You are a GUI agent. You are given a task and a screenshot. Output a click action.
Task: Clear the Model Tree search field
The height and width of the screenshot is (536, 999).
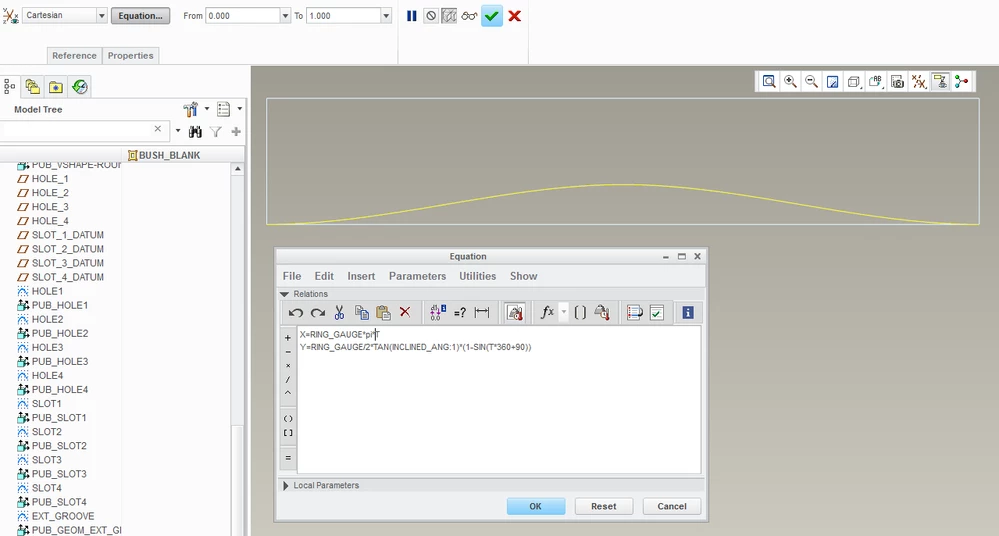(157, 129)
